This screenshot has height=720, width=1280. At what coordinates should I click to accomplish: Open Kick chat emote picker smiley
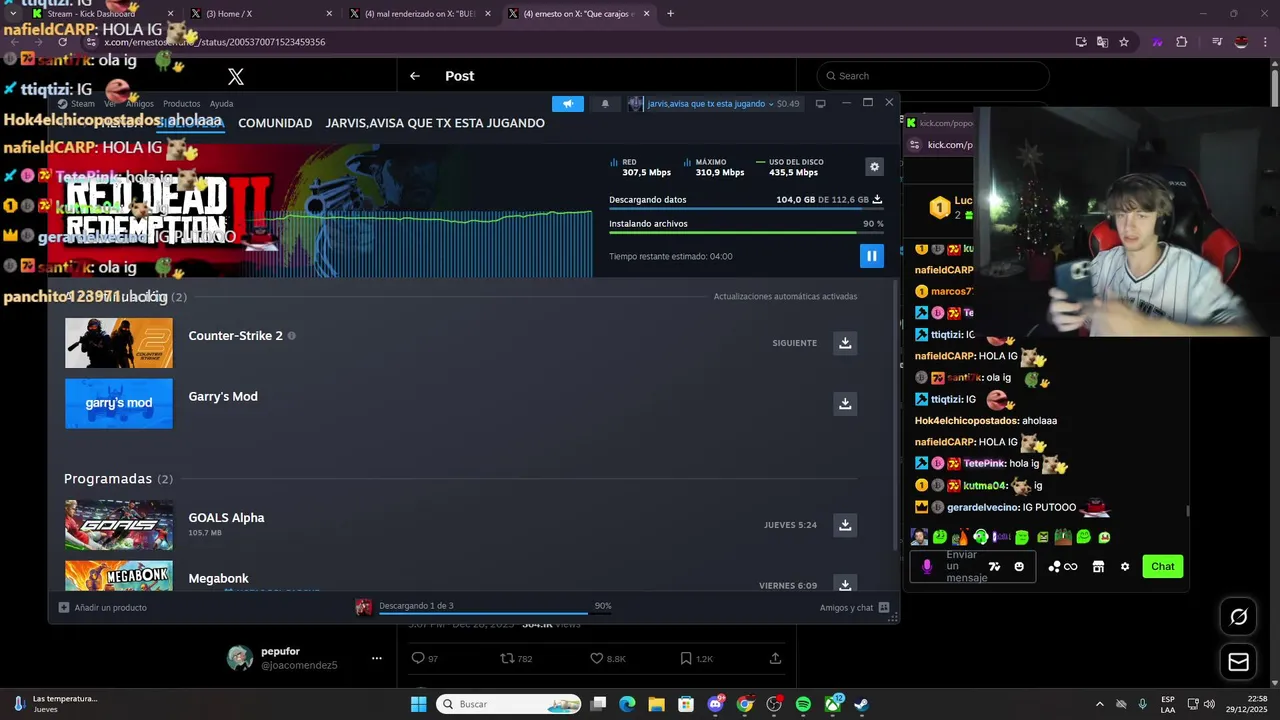(1019, 567)
